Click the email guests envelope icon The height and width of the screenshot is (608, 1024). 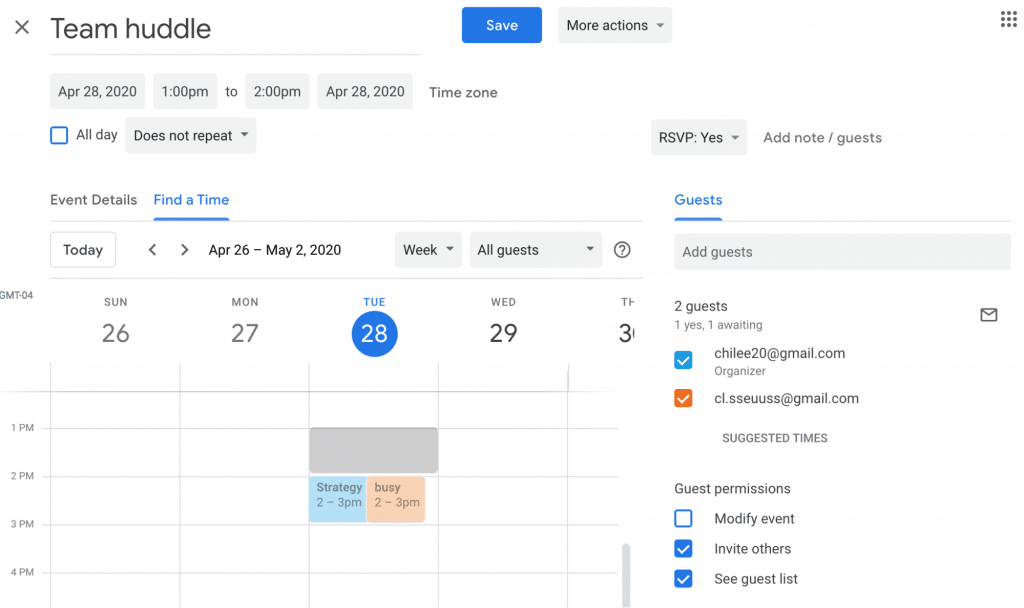(x=988, y=315)
